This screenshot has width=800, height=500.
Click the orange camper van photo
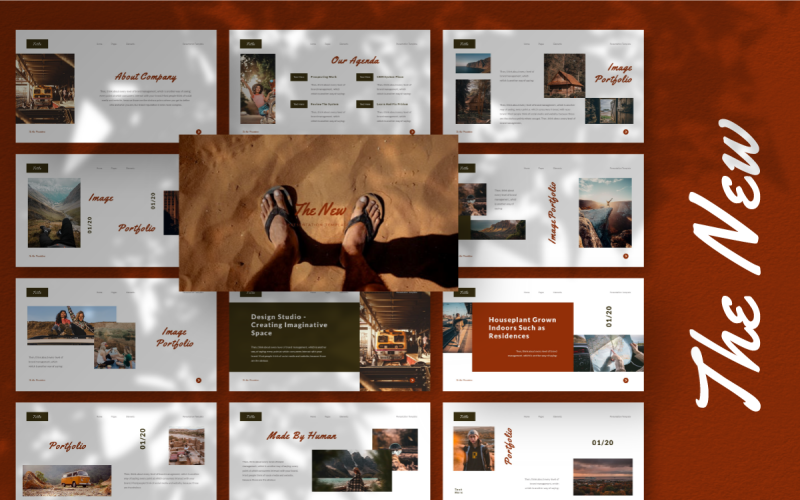click(x=67, y=480)
